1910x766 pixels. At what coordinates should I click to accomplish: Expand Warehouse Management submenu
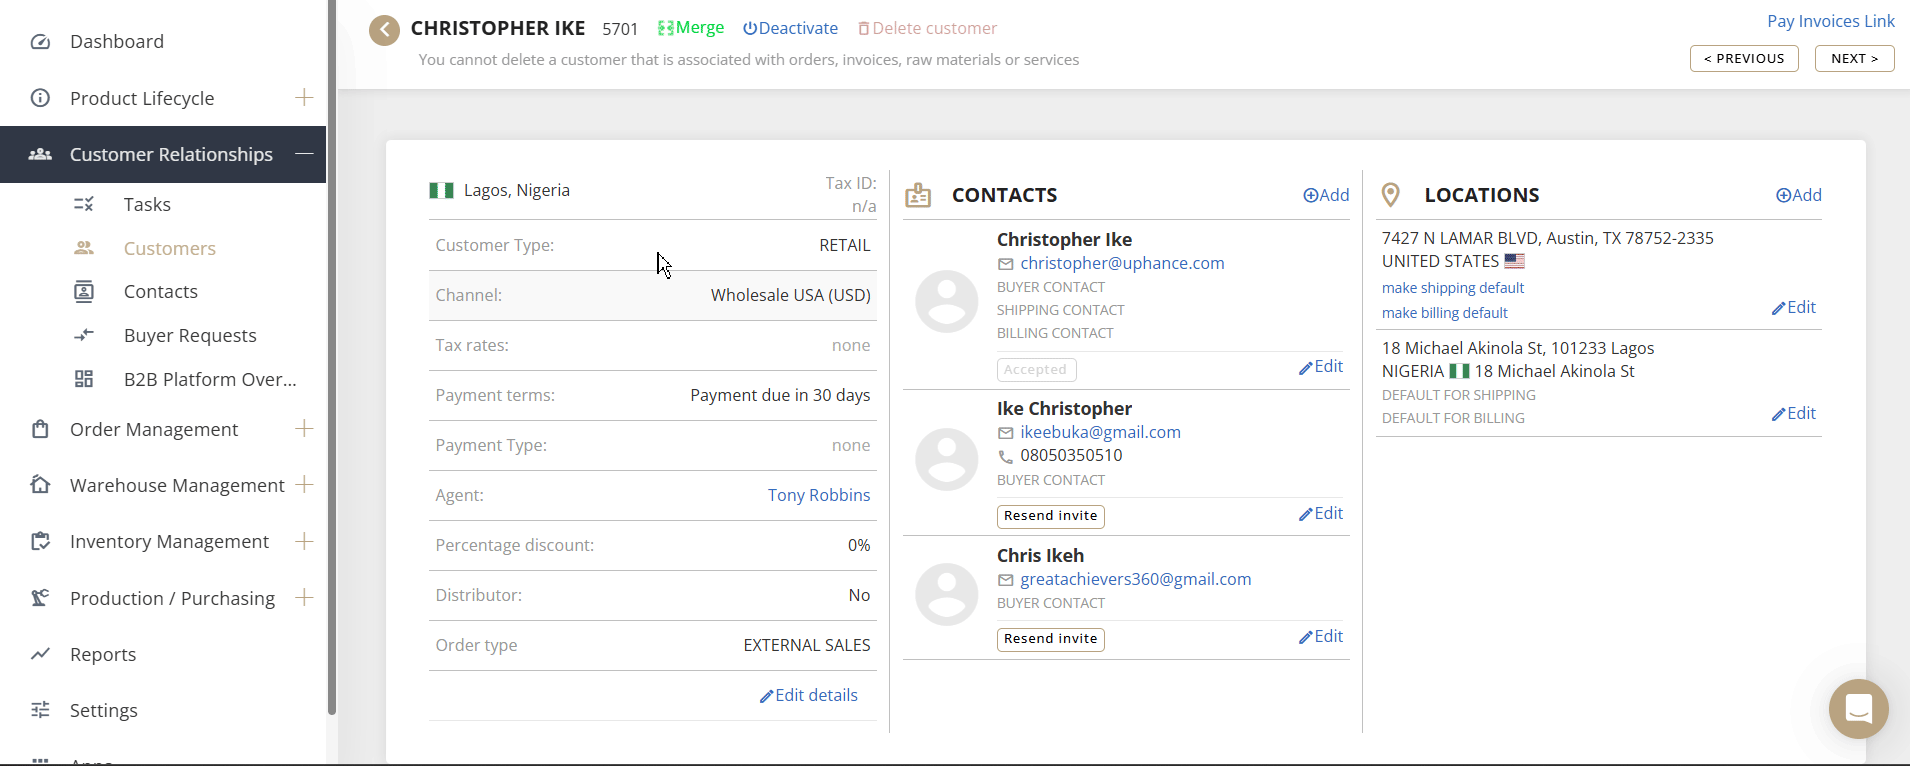coord(304,484)
